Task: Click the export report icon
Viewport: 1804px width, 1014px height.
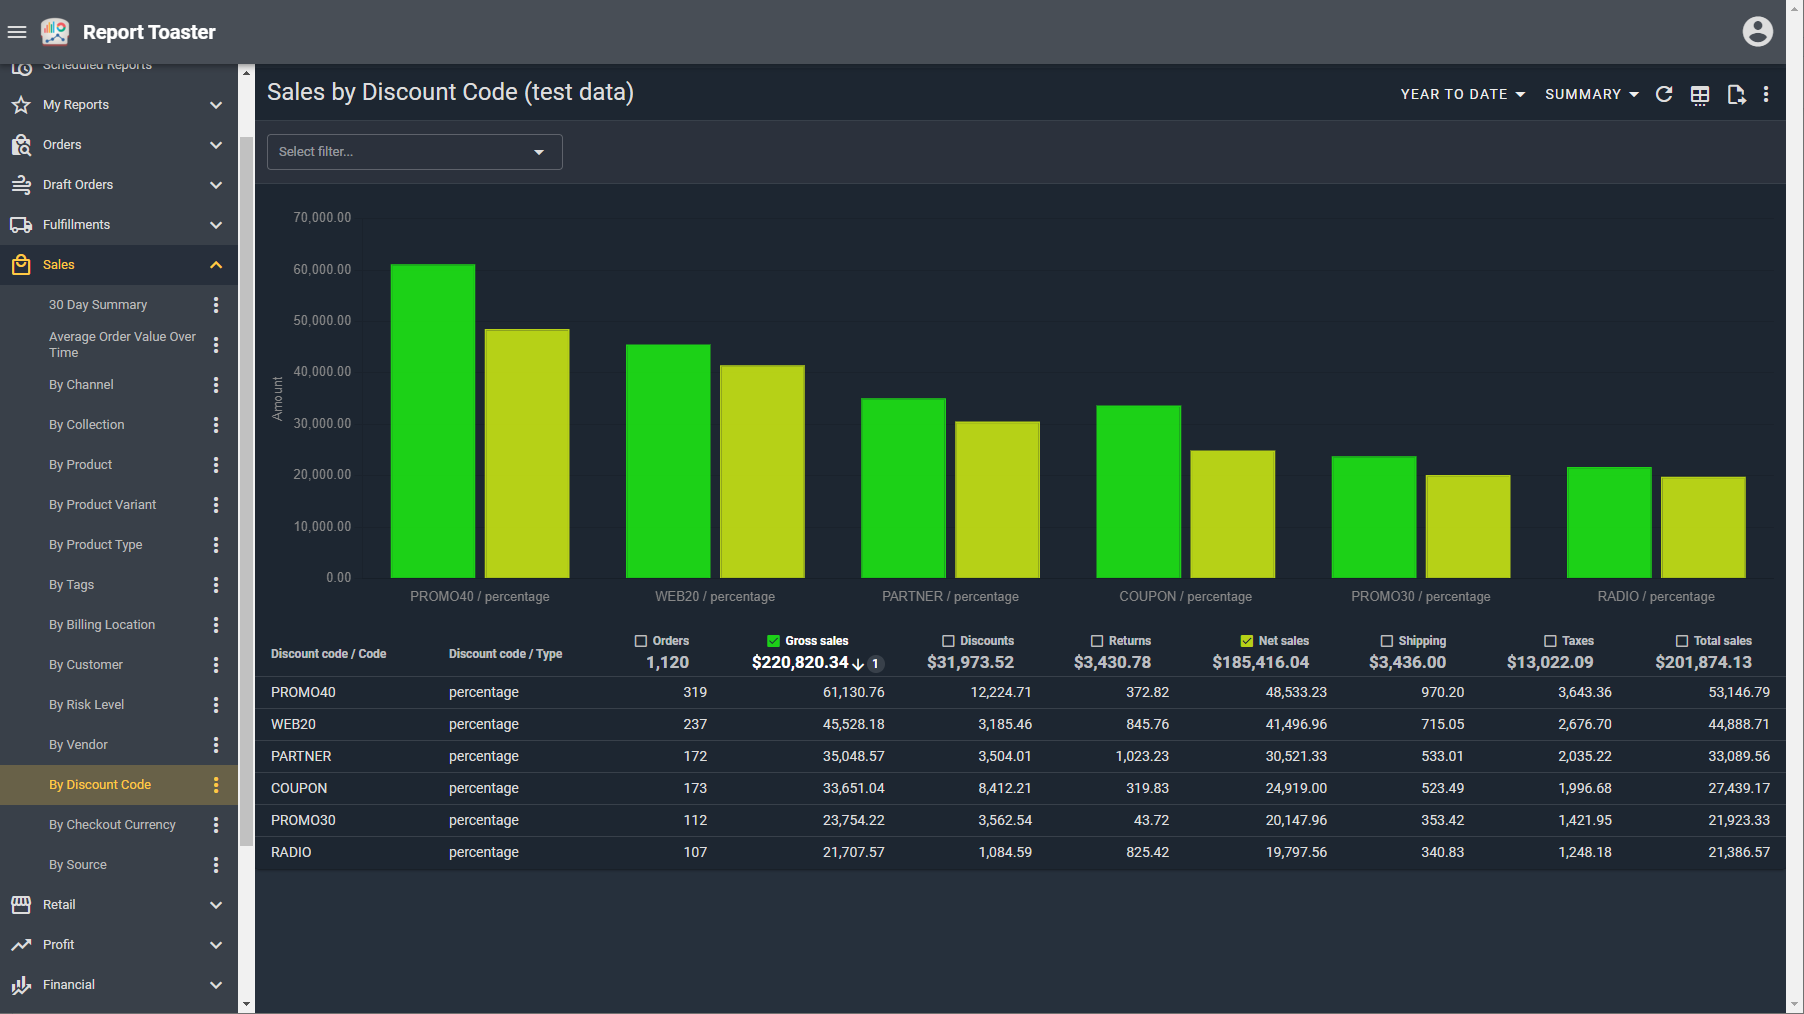Action: click(x=1736, y=94)
